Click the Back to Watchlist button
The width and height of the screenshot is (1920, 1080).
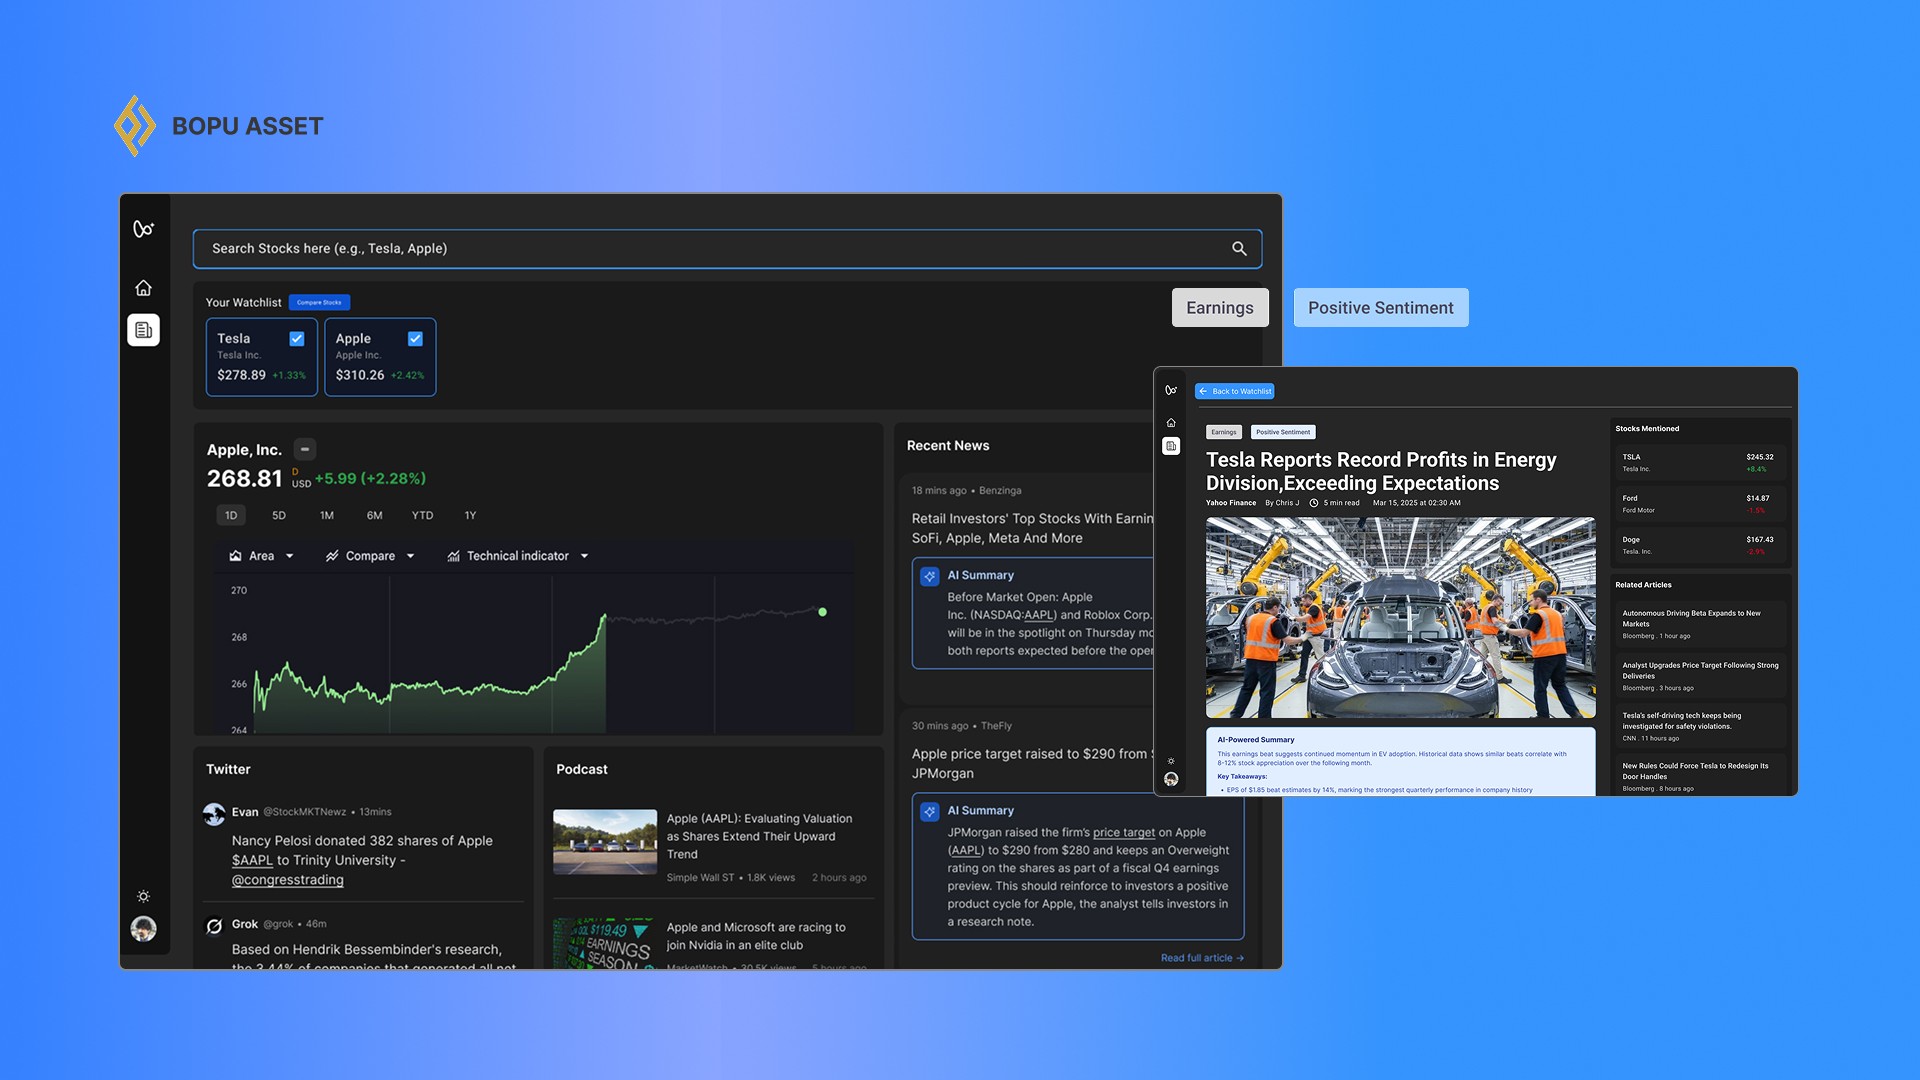click(x=1235, y=391)
